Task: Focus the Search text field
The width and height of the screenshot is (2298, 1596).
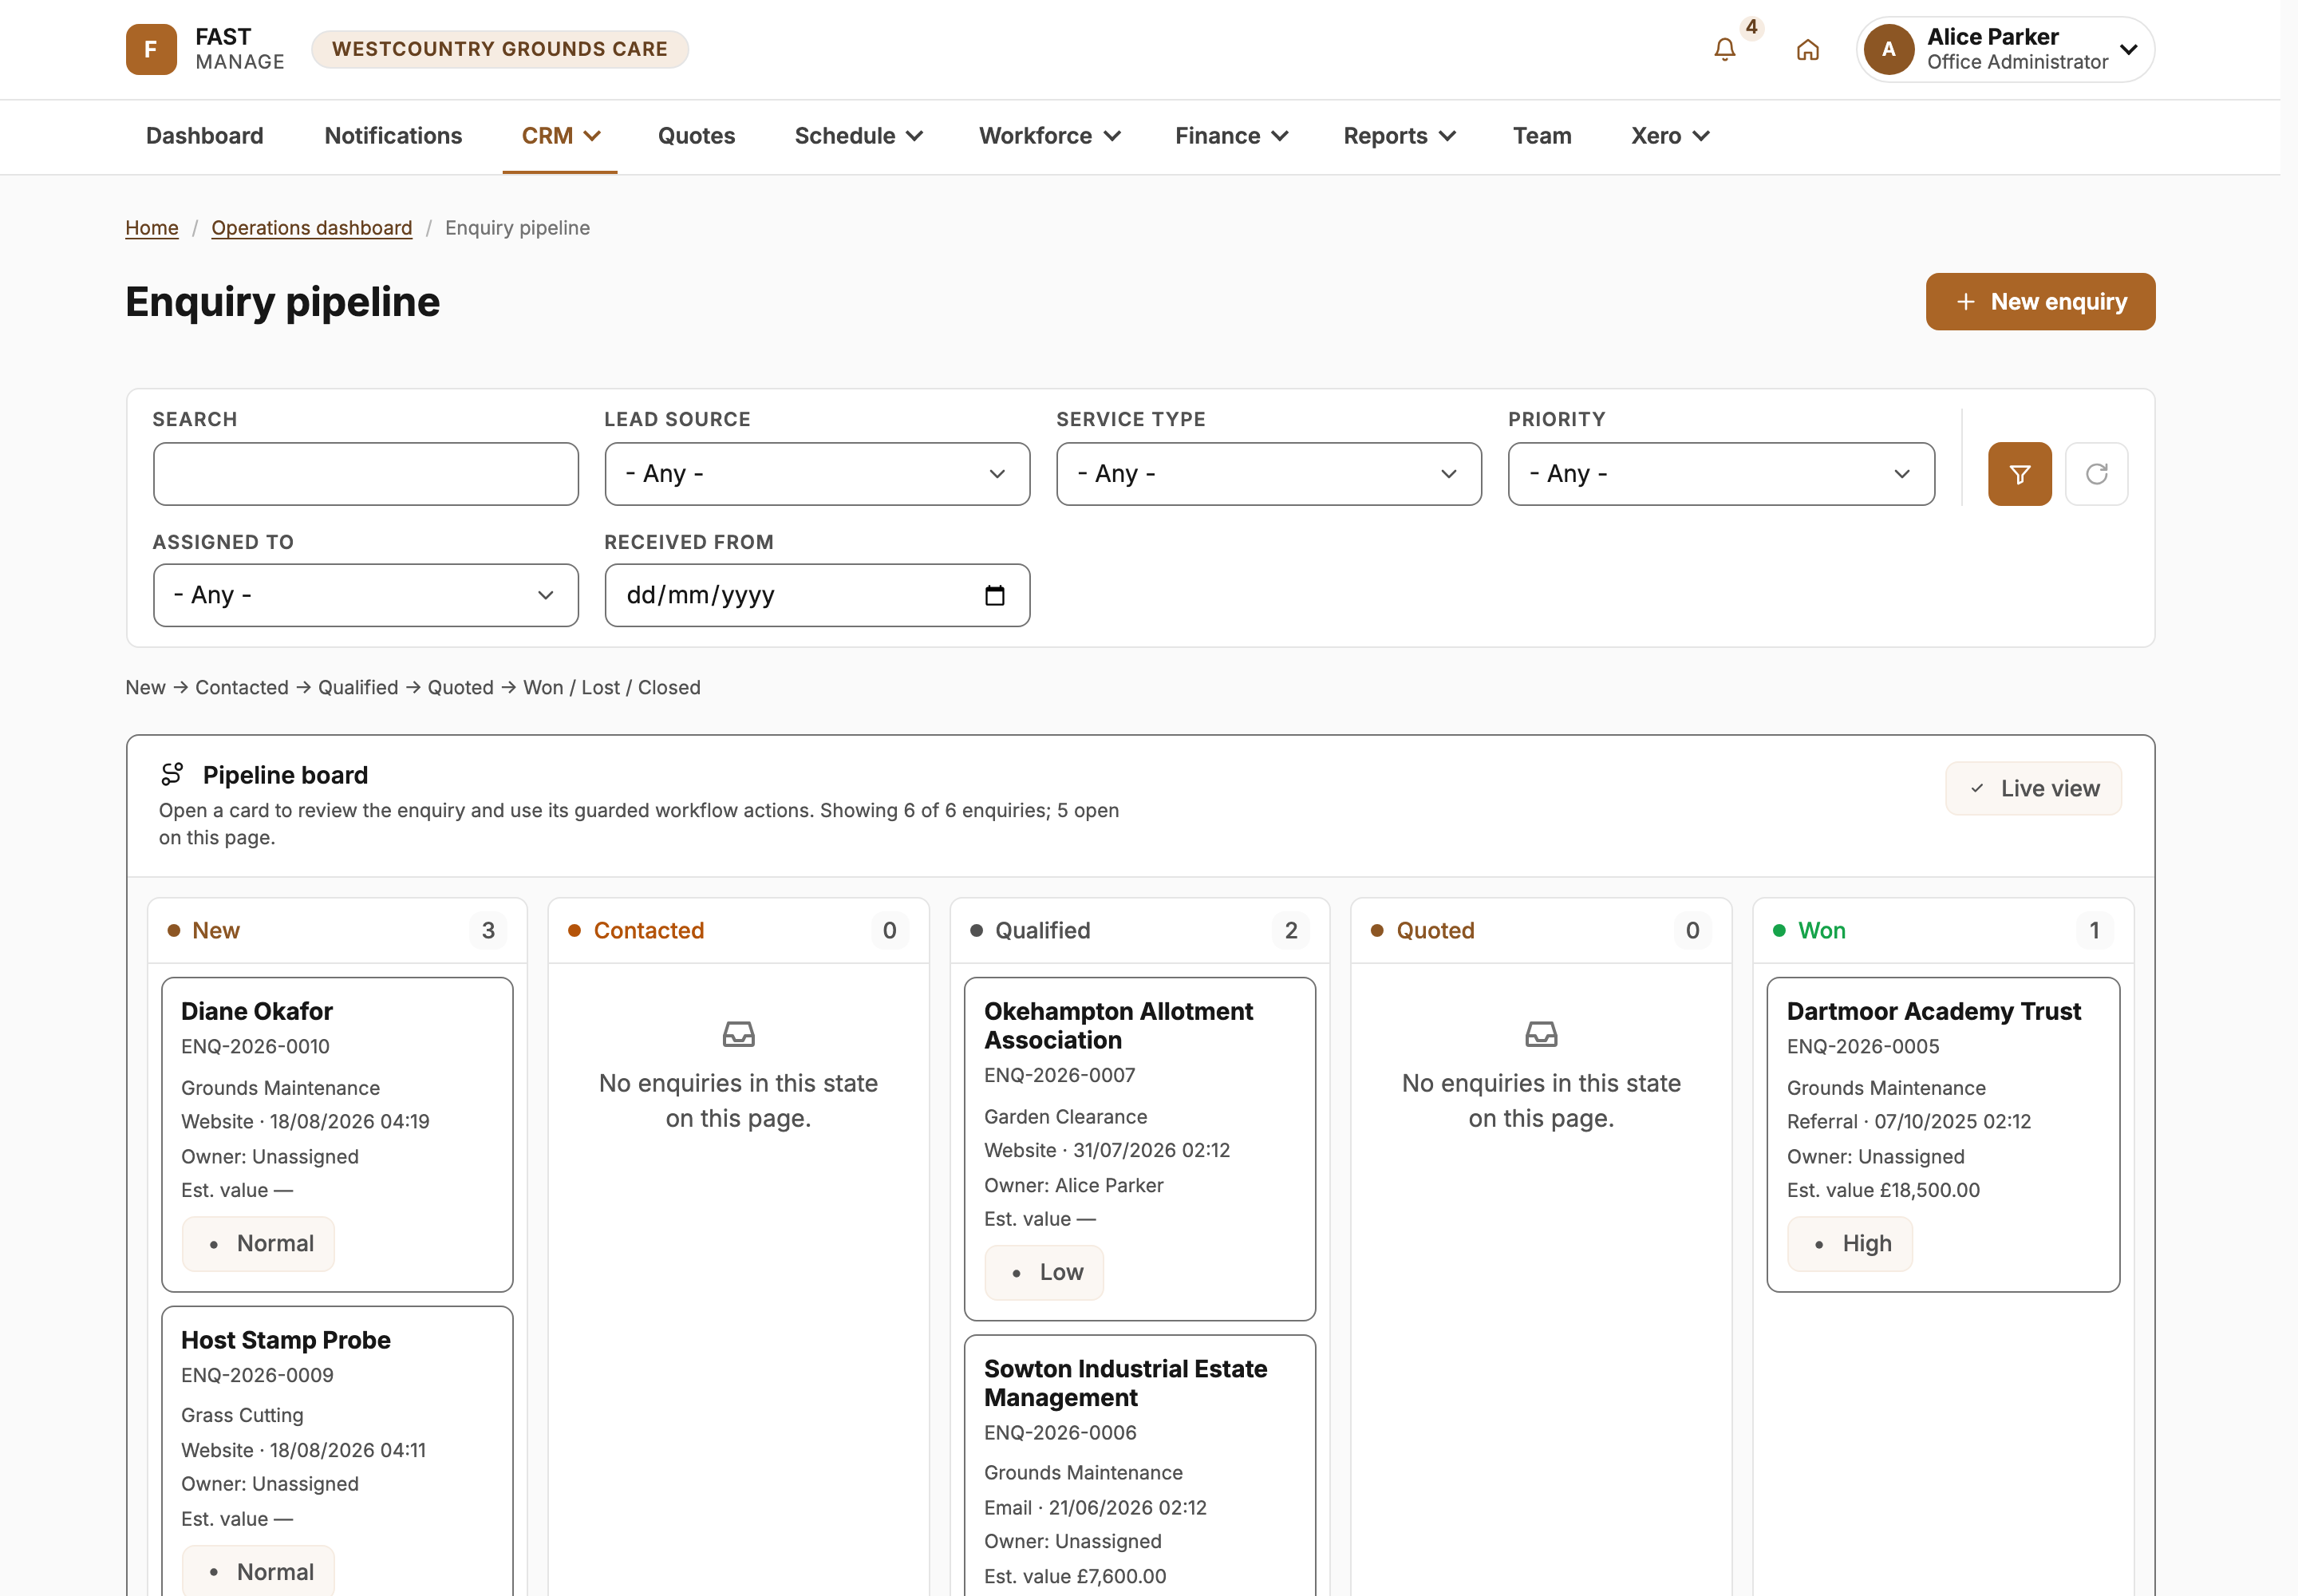Action: pos(366,474)
